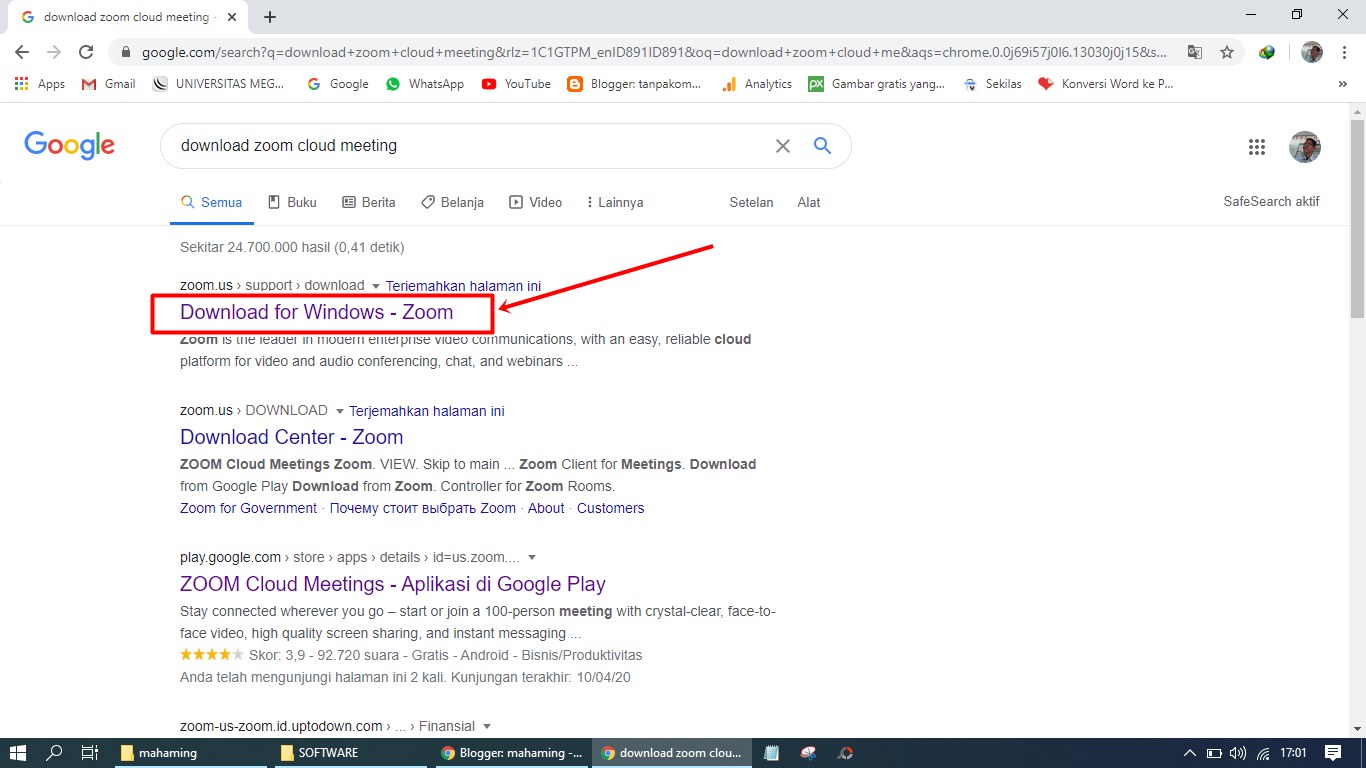The height and width of the screenshot is (768, 1366).
Task: Open the IDM extension icon
Action: tap(1266, 51)
